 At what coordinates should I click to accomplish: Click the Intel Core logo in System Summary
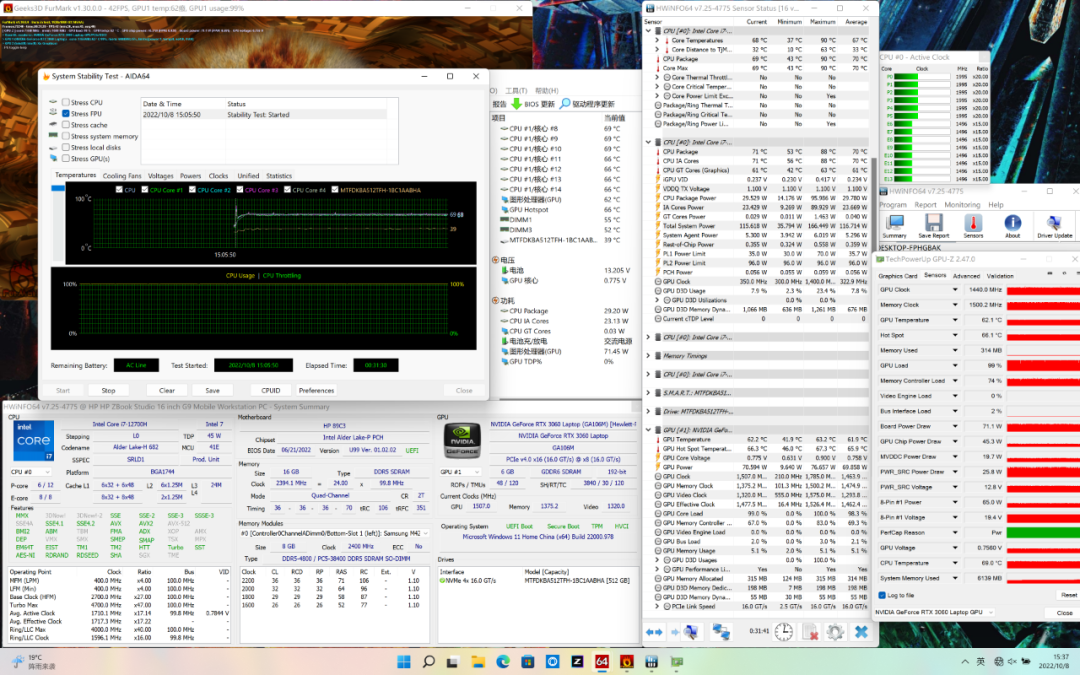tap(33, 441)
